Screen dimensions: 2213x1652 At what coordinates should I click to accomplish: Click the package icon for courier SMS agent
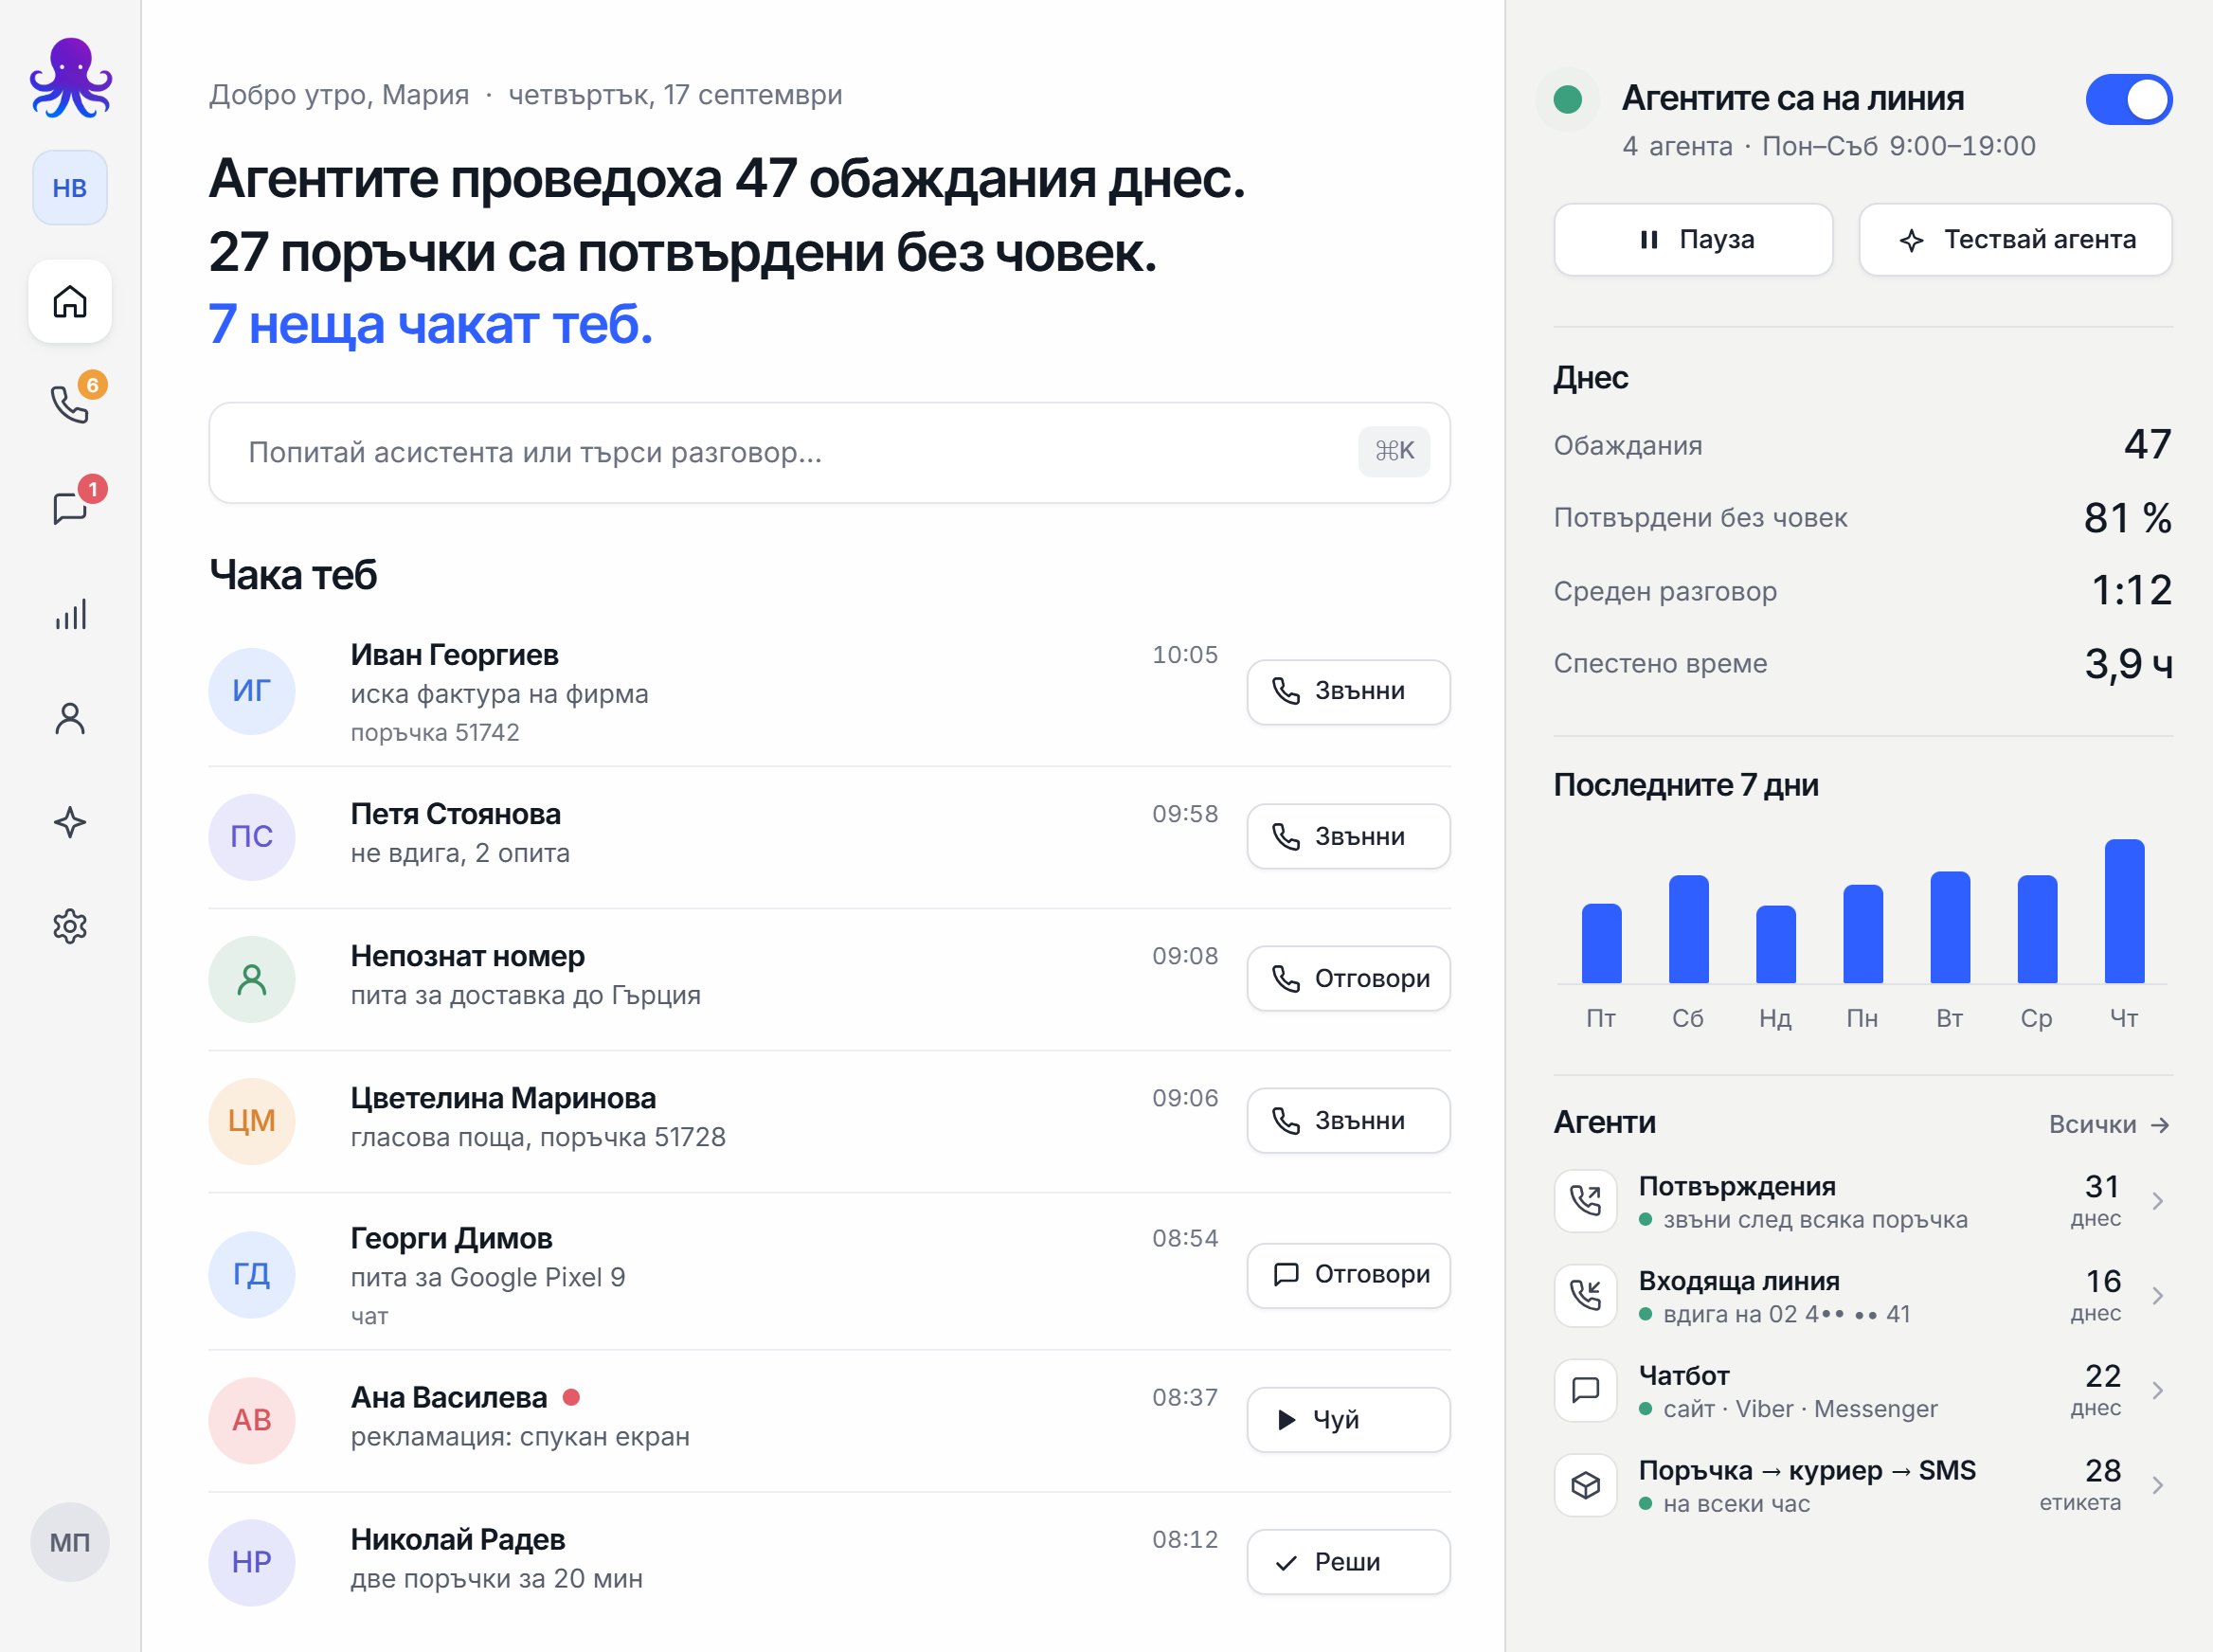point(1585,1485)
